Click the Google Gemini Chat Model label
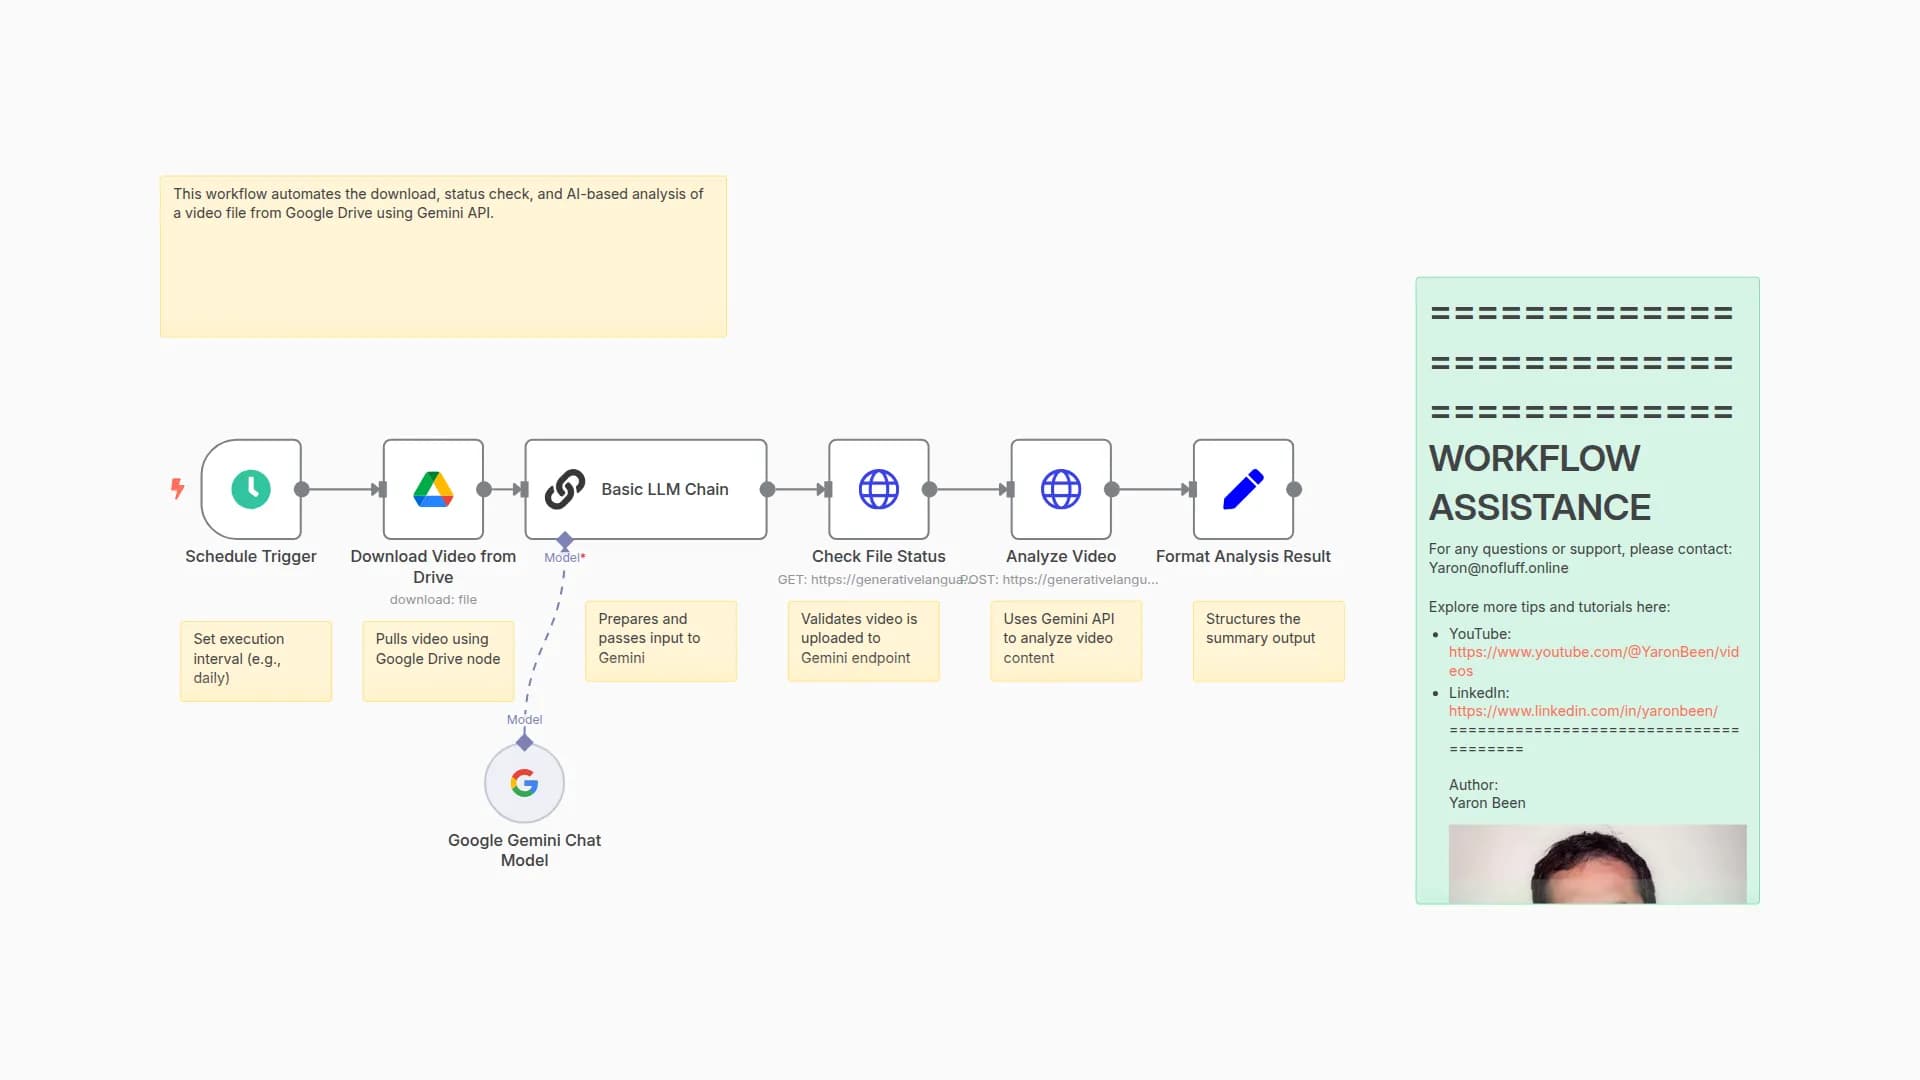1920x1080 pixels. [x=524, y=850]
